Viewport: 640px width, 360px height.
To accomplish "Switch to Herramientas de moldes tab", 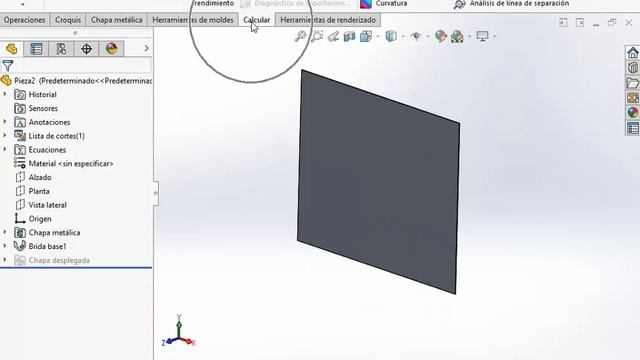I will pyautogui.click(x=193, y=20).
